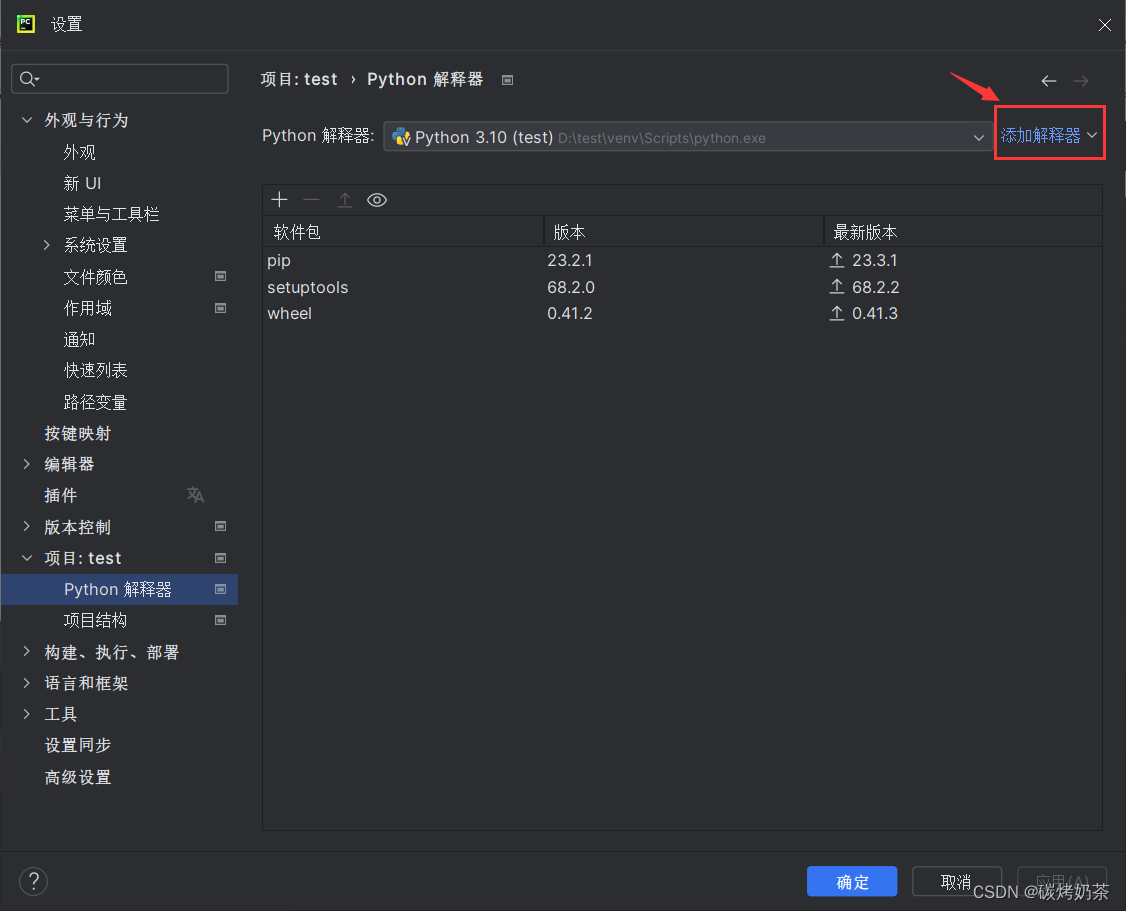The width and height of the screenshot is (1126, 911).
Task: Click the upgrade package arrow icon
Action: click(x=345, y=200)
